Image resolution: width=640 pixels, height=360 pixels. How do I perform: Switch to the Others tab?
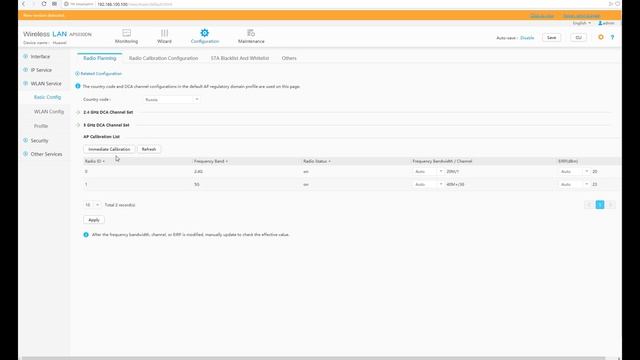[289, 58]
